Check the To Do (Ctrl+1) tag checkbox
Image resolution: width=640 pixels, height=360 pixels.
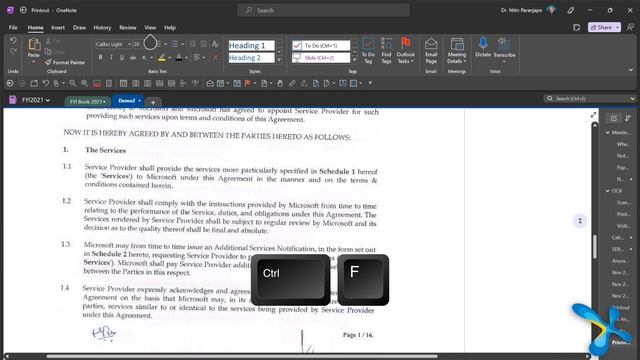pyautogui.click(x=297, y=45)
